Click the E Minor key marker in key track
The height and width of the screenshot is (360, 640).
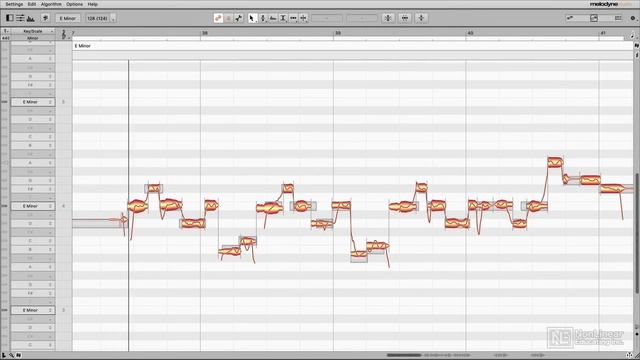(82, 46)
